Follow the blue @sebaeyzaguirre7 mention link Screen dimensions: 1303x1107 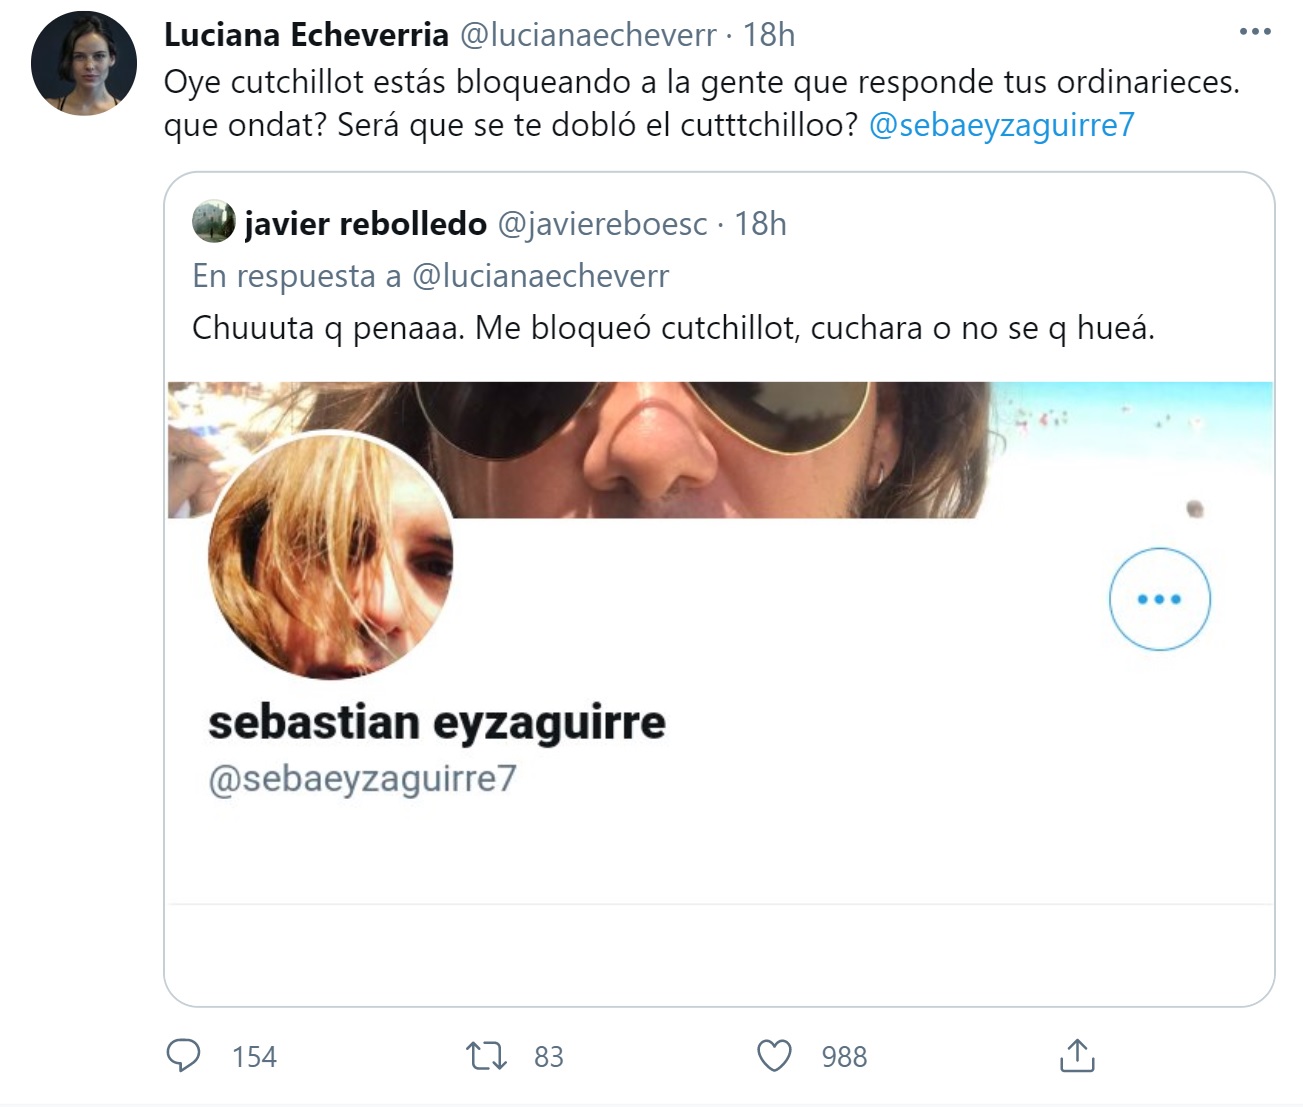pos(1002,125)
